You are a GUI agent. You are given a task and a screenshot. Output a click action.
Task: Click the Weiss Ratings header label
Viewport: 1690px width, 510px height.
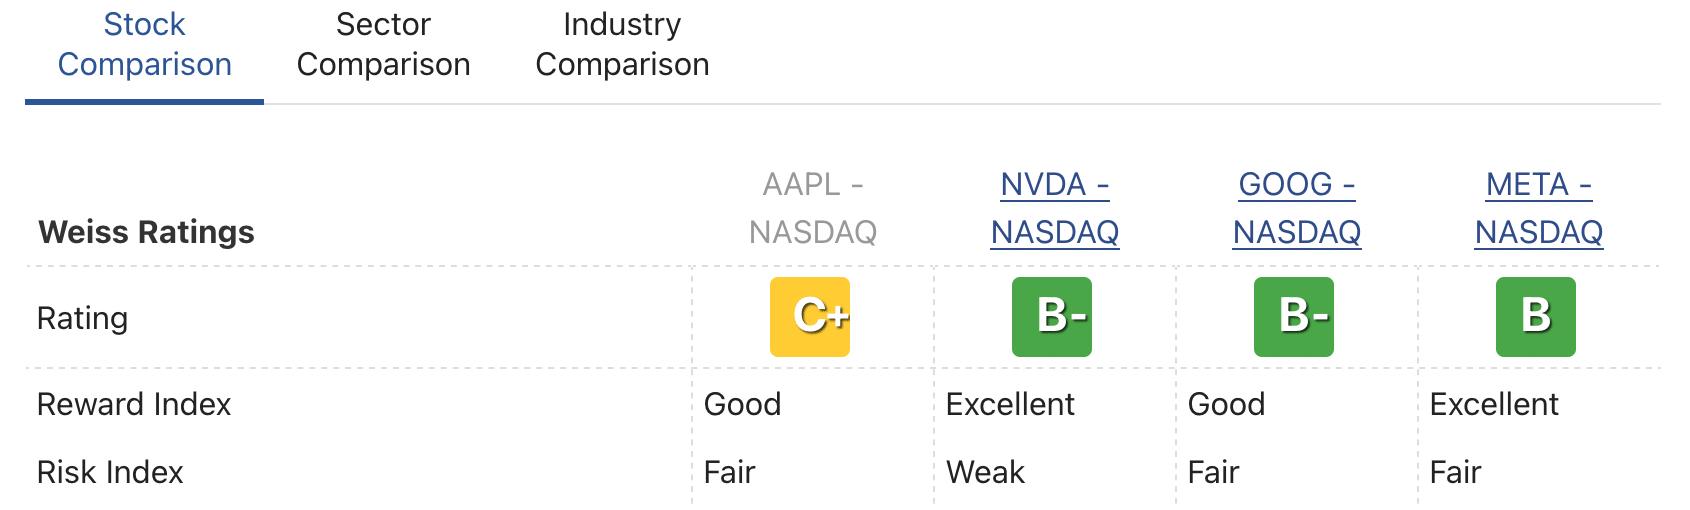pyautogui.click(x=146, y=232)
